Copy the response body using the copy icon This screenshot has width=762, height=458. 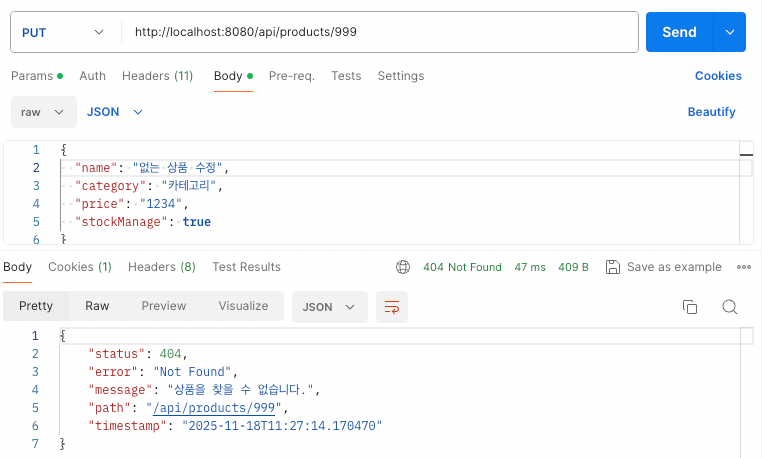click(689, 307)
